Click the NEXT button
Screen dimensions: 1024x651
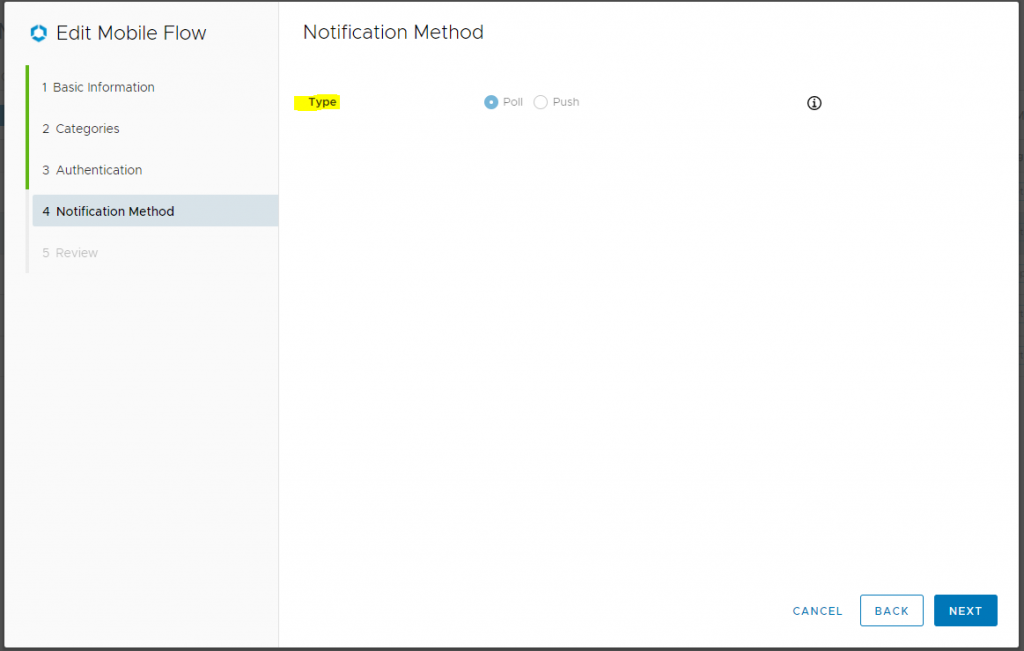pos(965,611)
